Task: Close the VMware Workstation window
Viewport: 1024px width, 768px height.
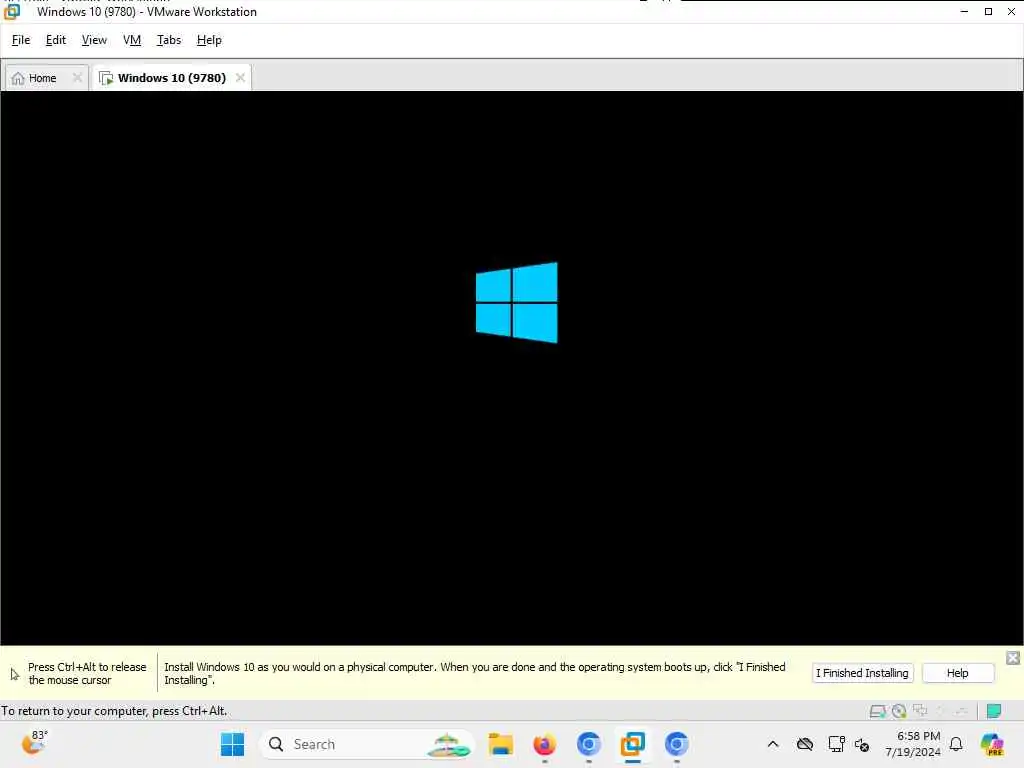Action: pos(1012,11)
